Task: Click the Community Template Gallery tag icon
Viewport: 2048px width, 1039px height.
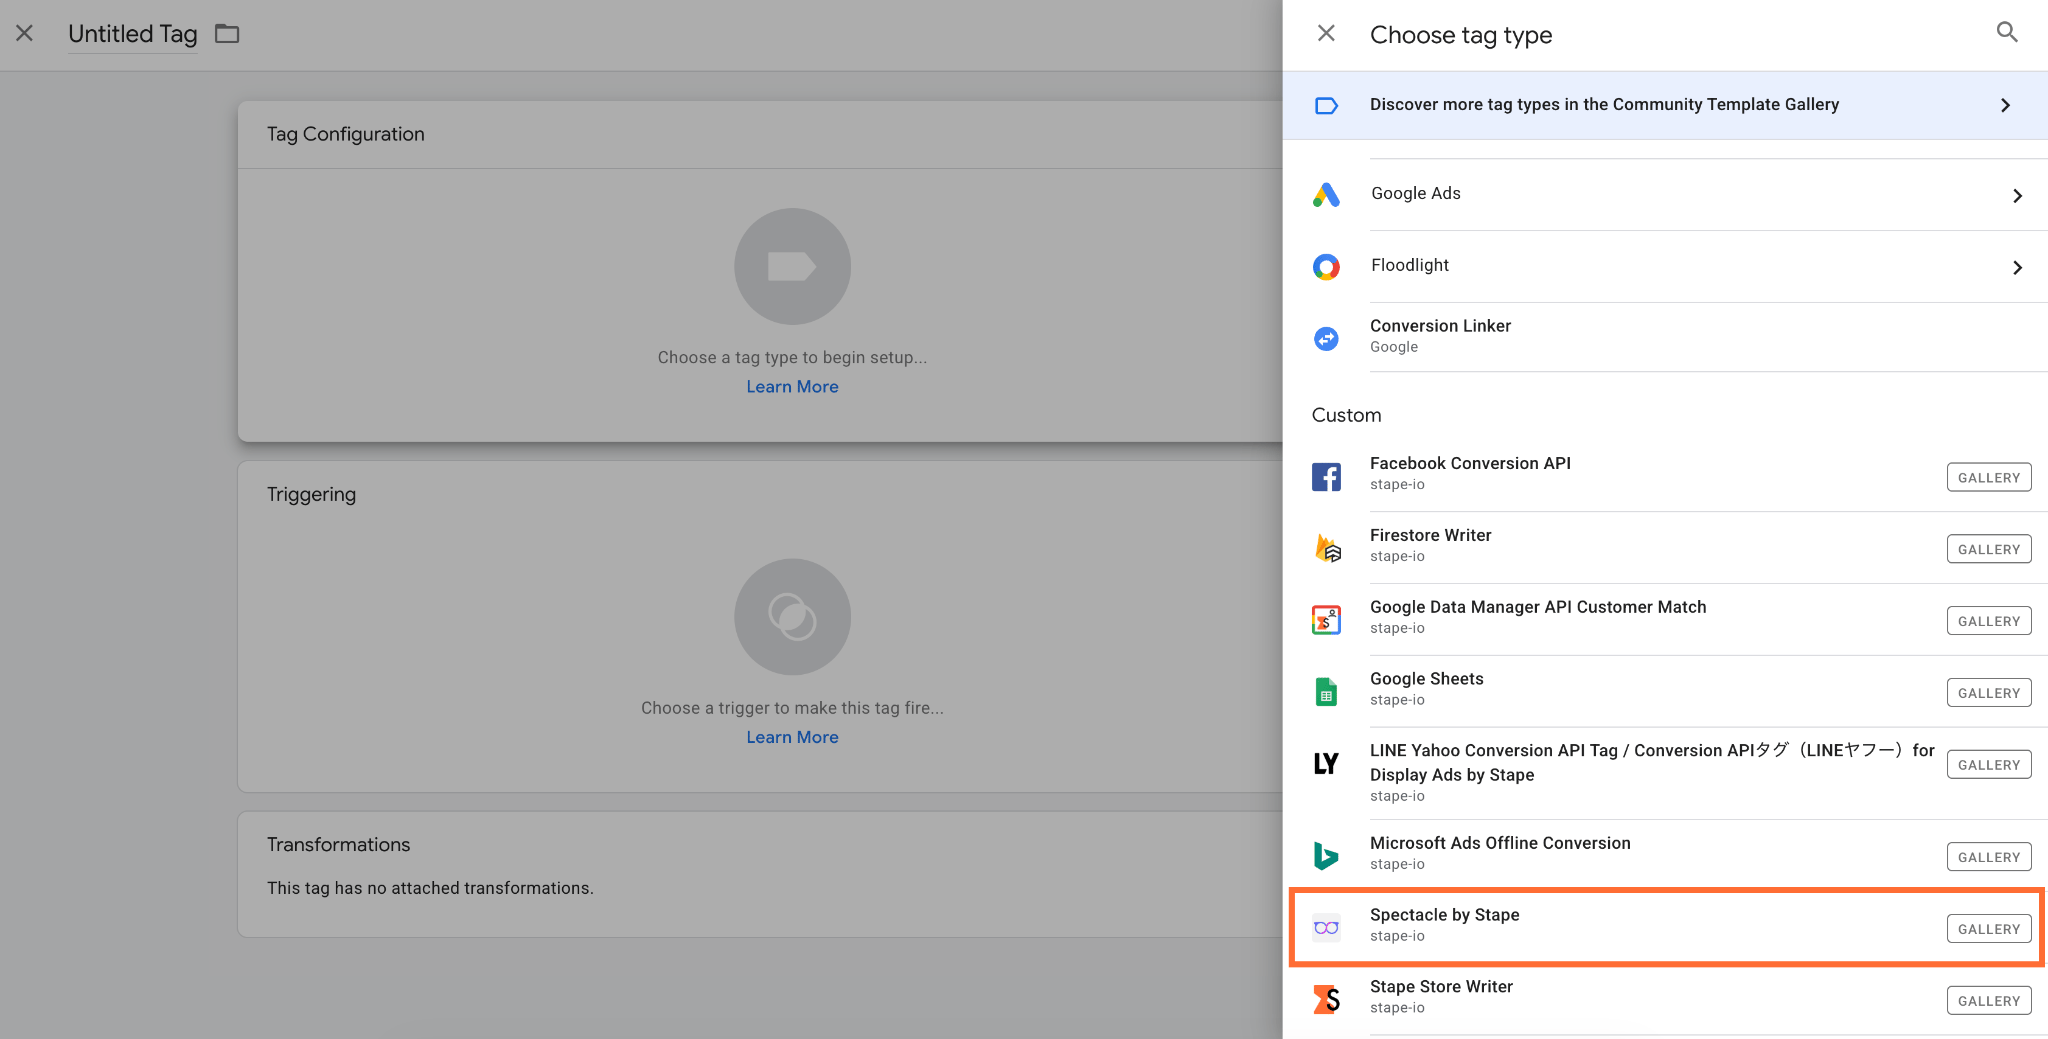Action: pos(1326,105)
